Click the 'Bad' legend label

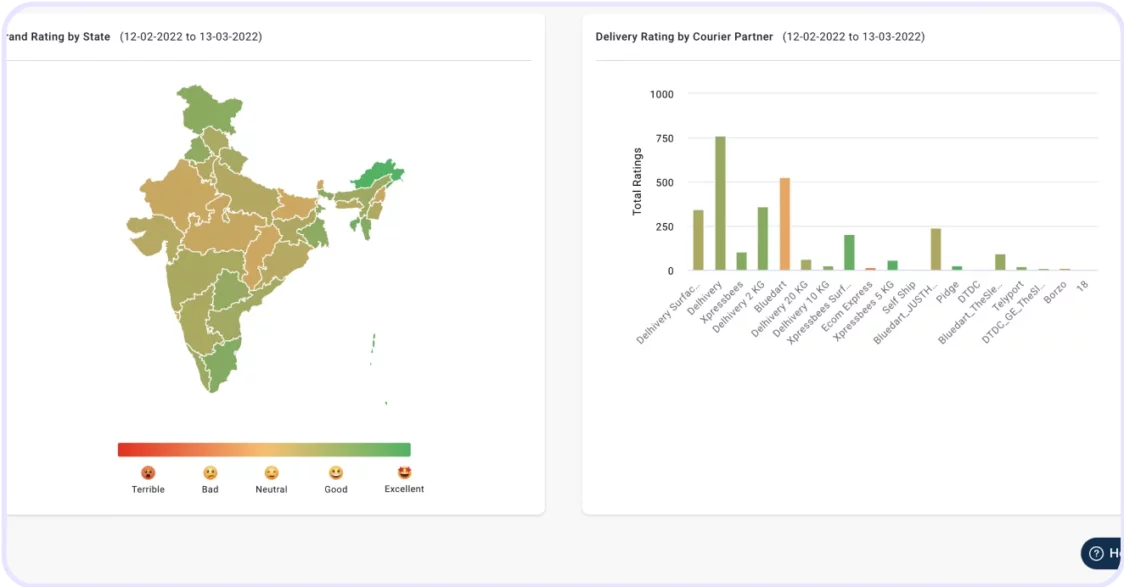[210, 489]
